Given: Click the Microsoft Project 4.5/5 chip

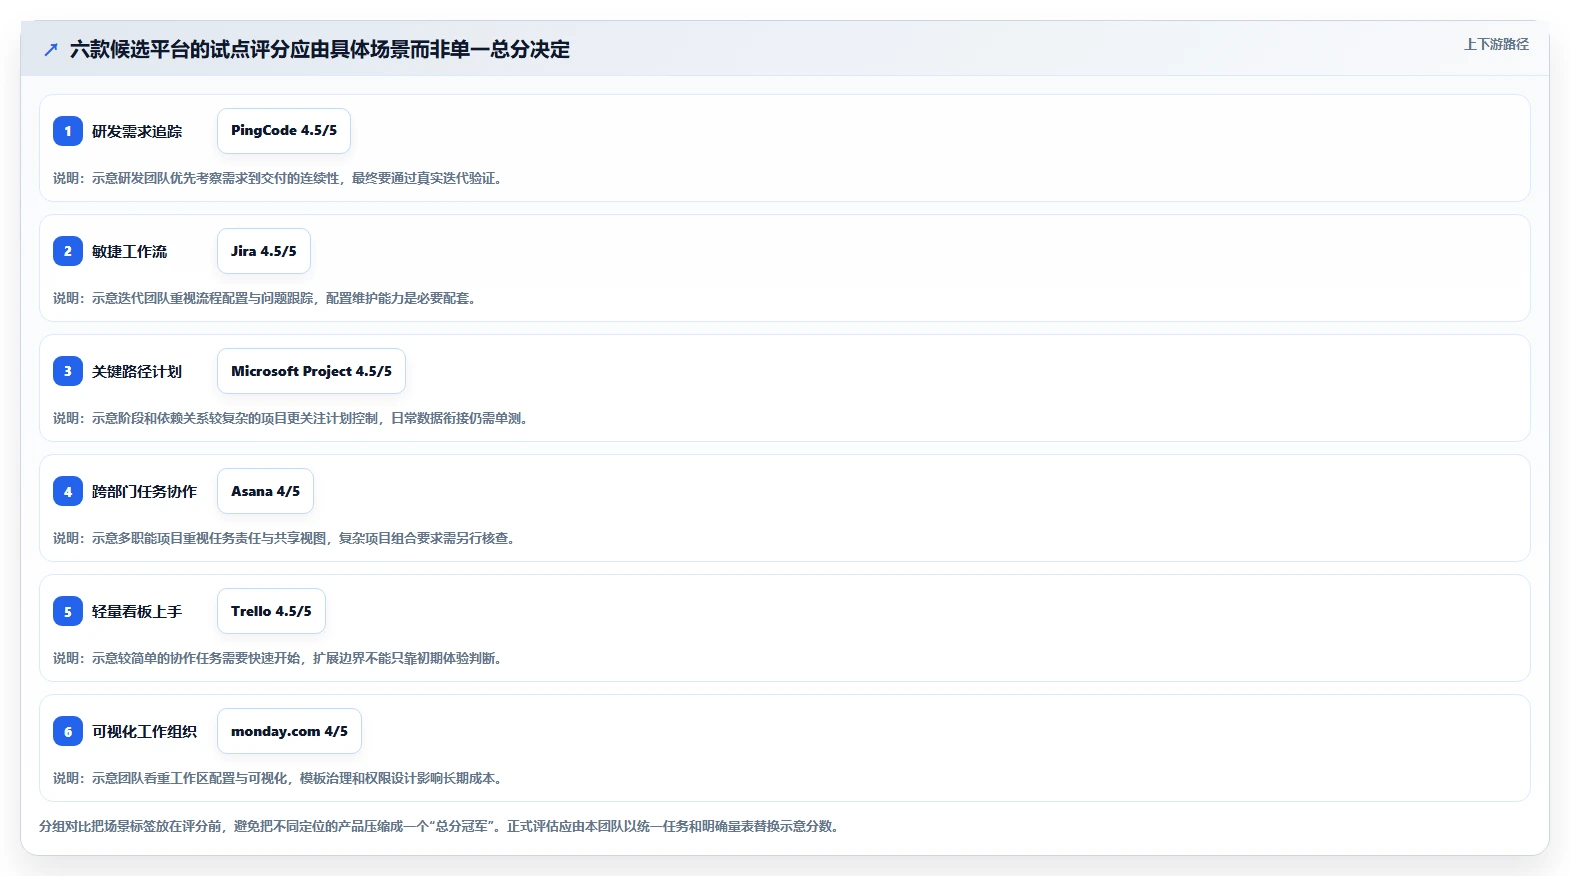Looking at the screenshot, I should pyautogui.click(x=311, y=371).
